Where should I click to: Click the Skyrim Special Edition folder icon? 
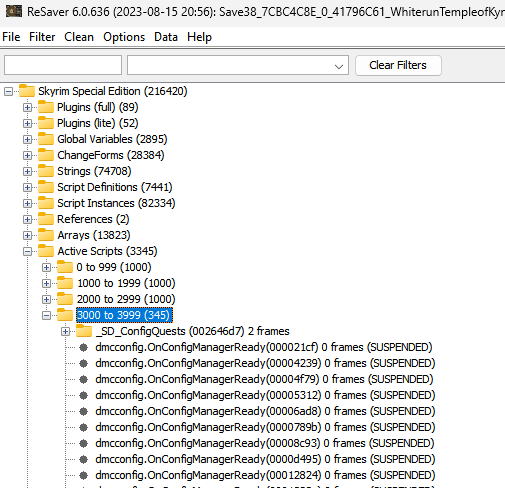[x=27, y=91]
